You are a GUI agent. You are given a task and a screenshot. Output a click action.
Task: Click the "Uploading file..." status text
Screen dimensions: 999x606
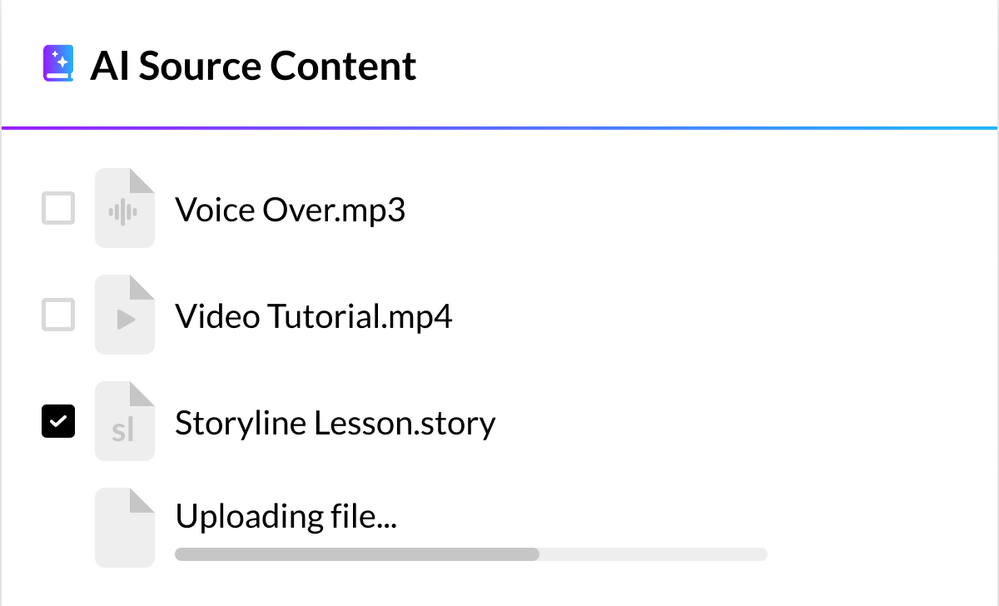[x=286, y=516]
